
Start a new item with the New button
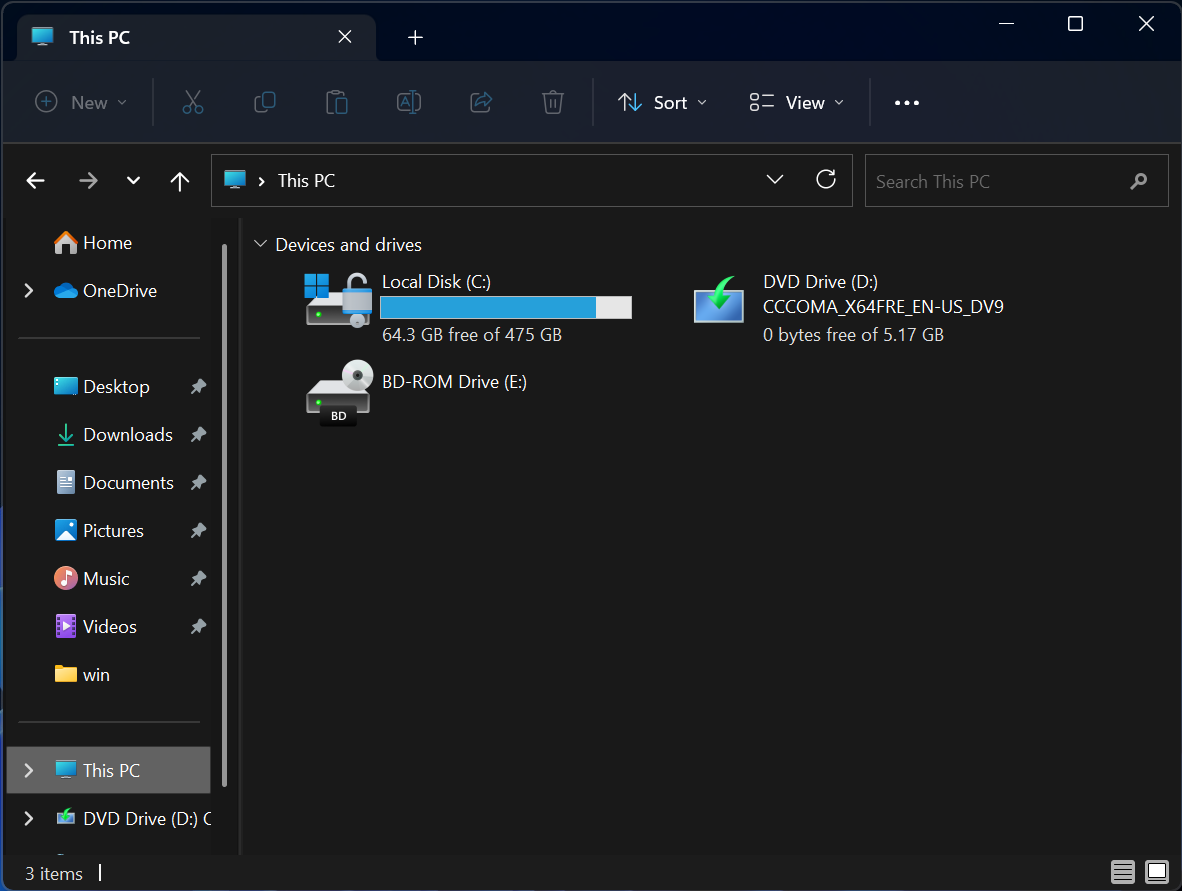(80, 102)
